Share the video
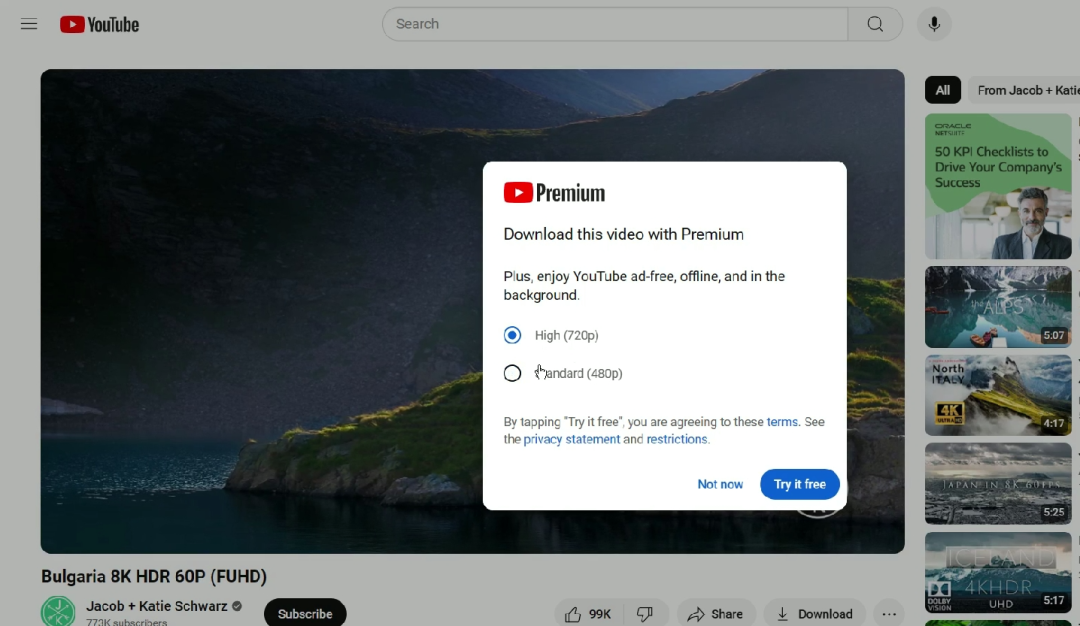Image resolution: width=1080 pixels, height=626 pixels. pos(716,614)
